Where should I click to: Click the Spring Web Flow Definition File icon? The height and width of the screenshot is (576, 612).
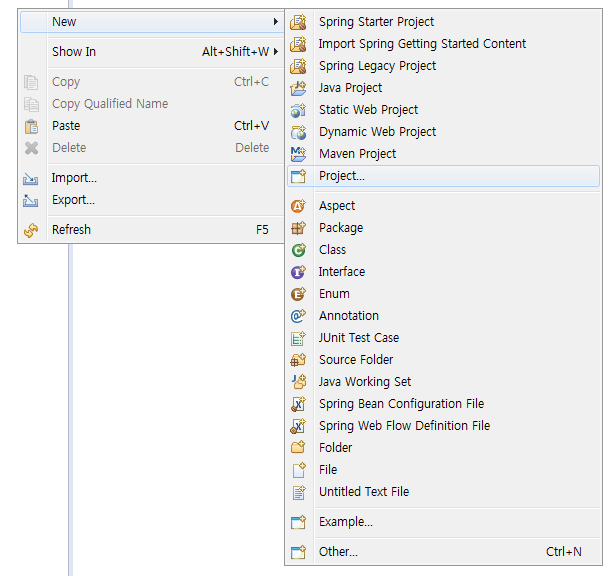pyautogui.click(x=298, y=426)
